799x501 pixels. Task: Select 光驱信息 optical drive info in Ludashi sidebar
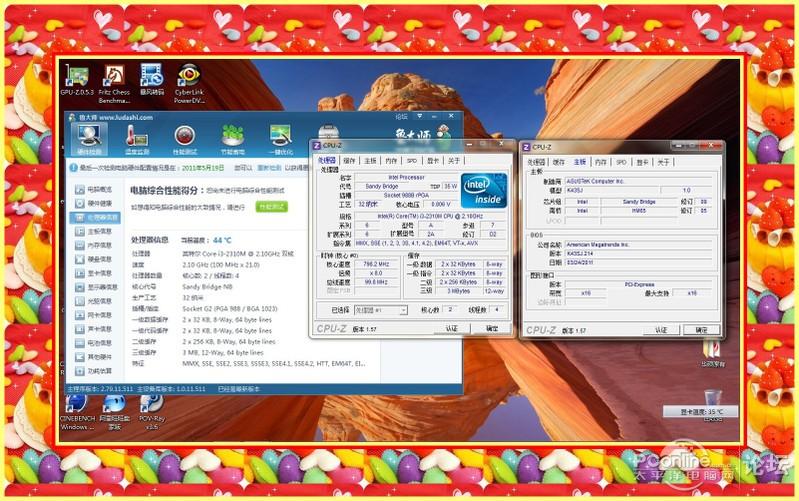94,301
